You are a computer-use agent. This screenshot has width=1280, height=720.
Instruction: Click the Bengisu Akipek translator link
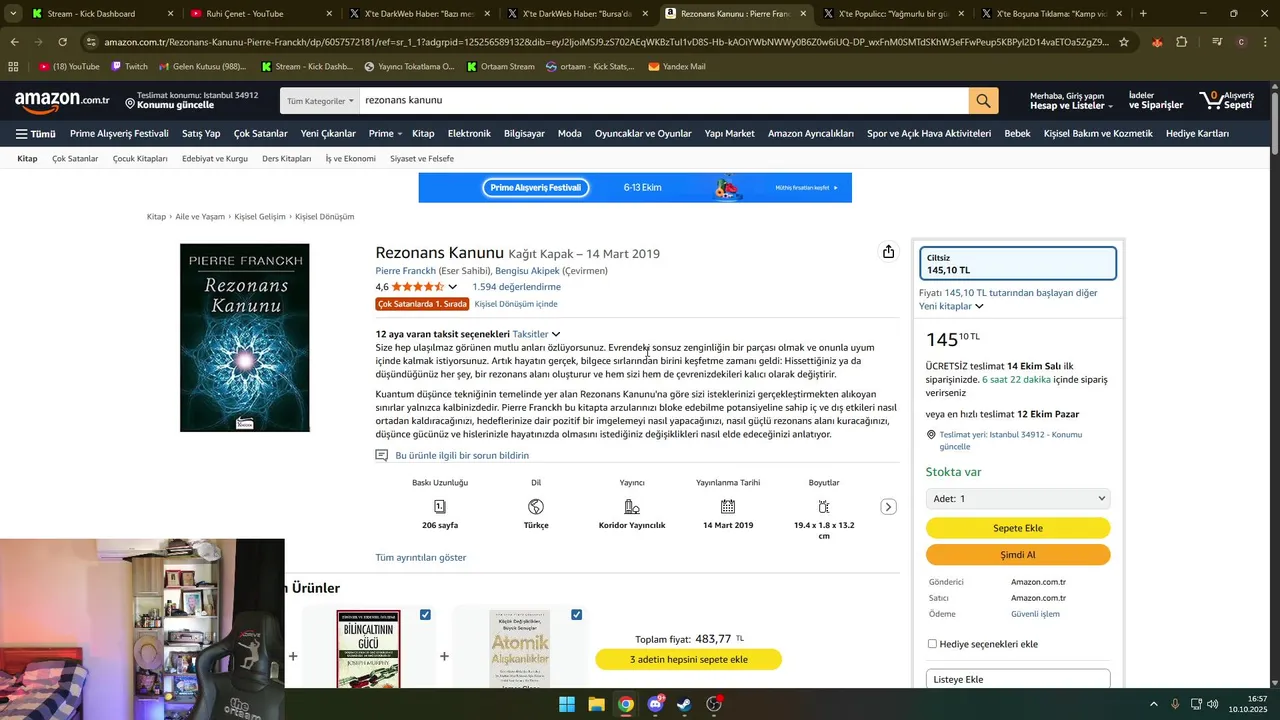[x=527, y=271]
